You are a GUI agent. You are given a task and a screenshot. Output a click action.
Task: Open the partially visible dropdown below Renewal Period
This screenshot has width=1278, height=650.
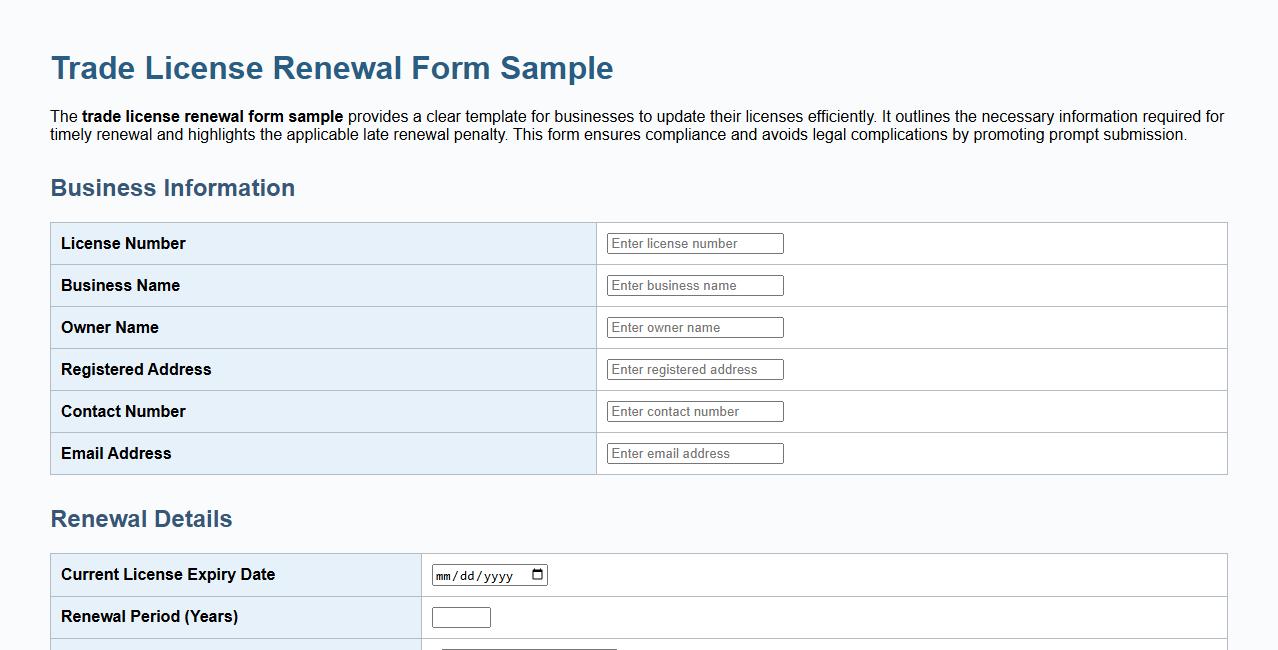[x=527, y=648]
